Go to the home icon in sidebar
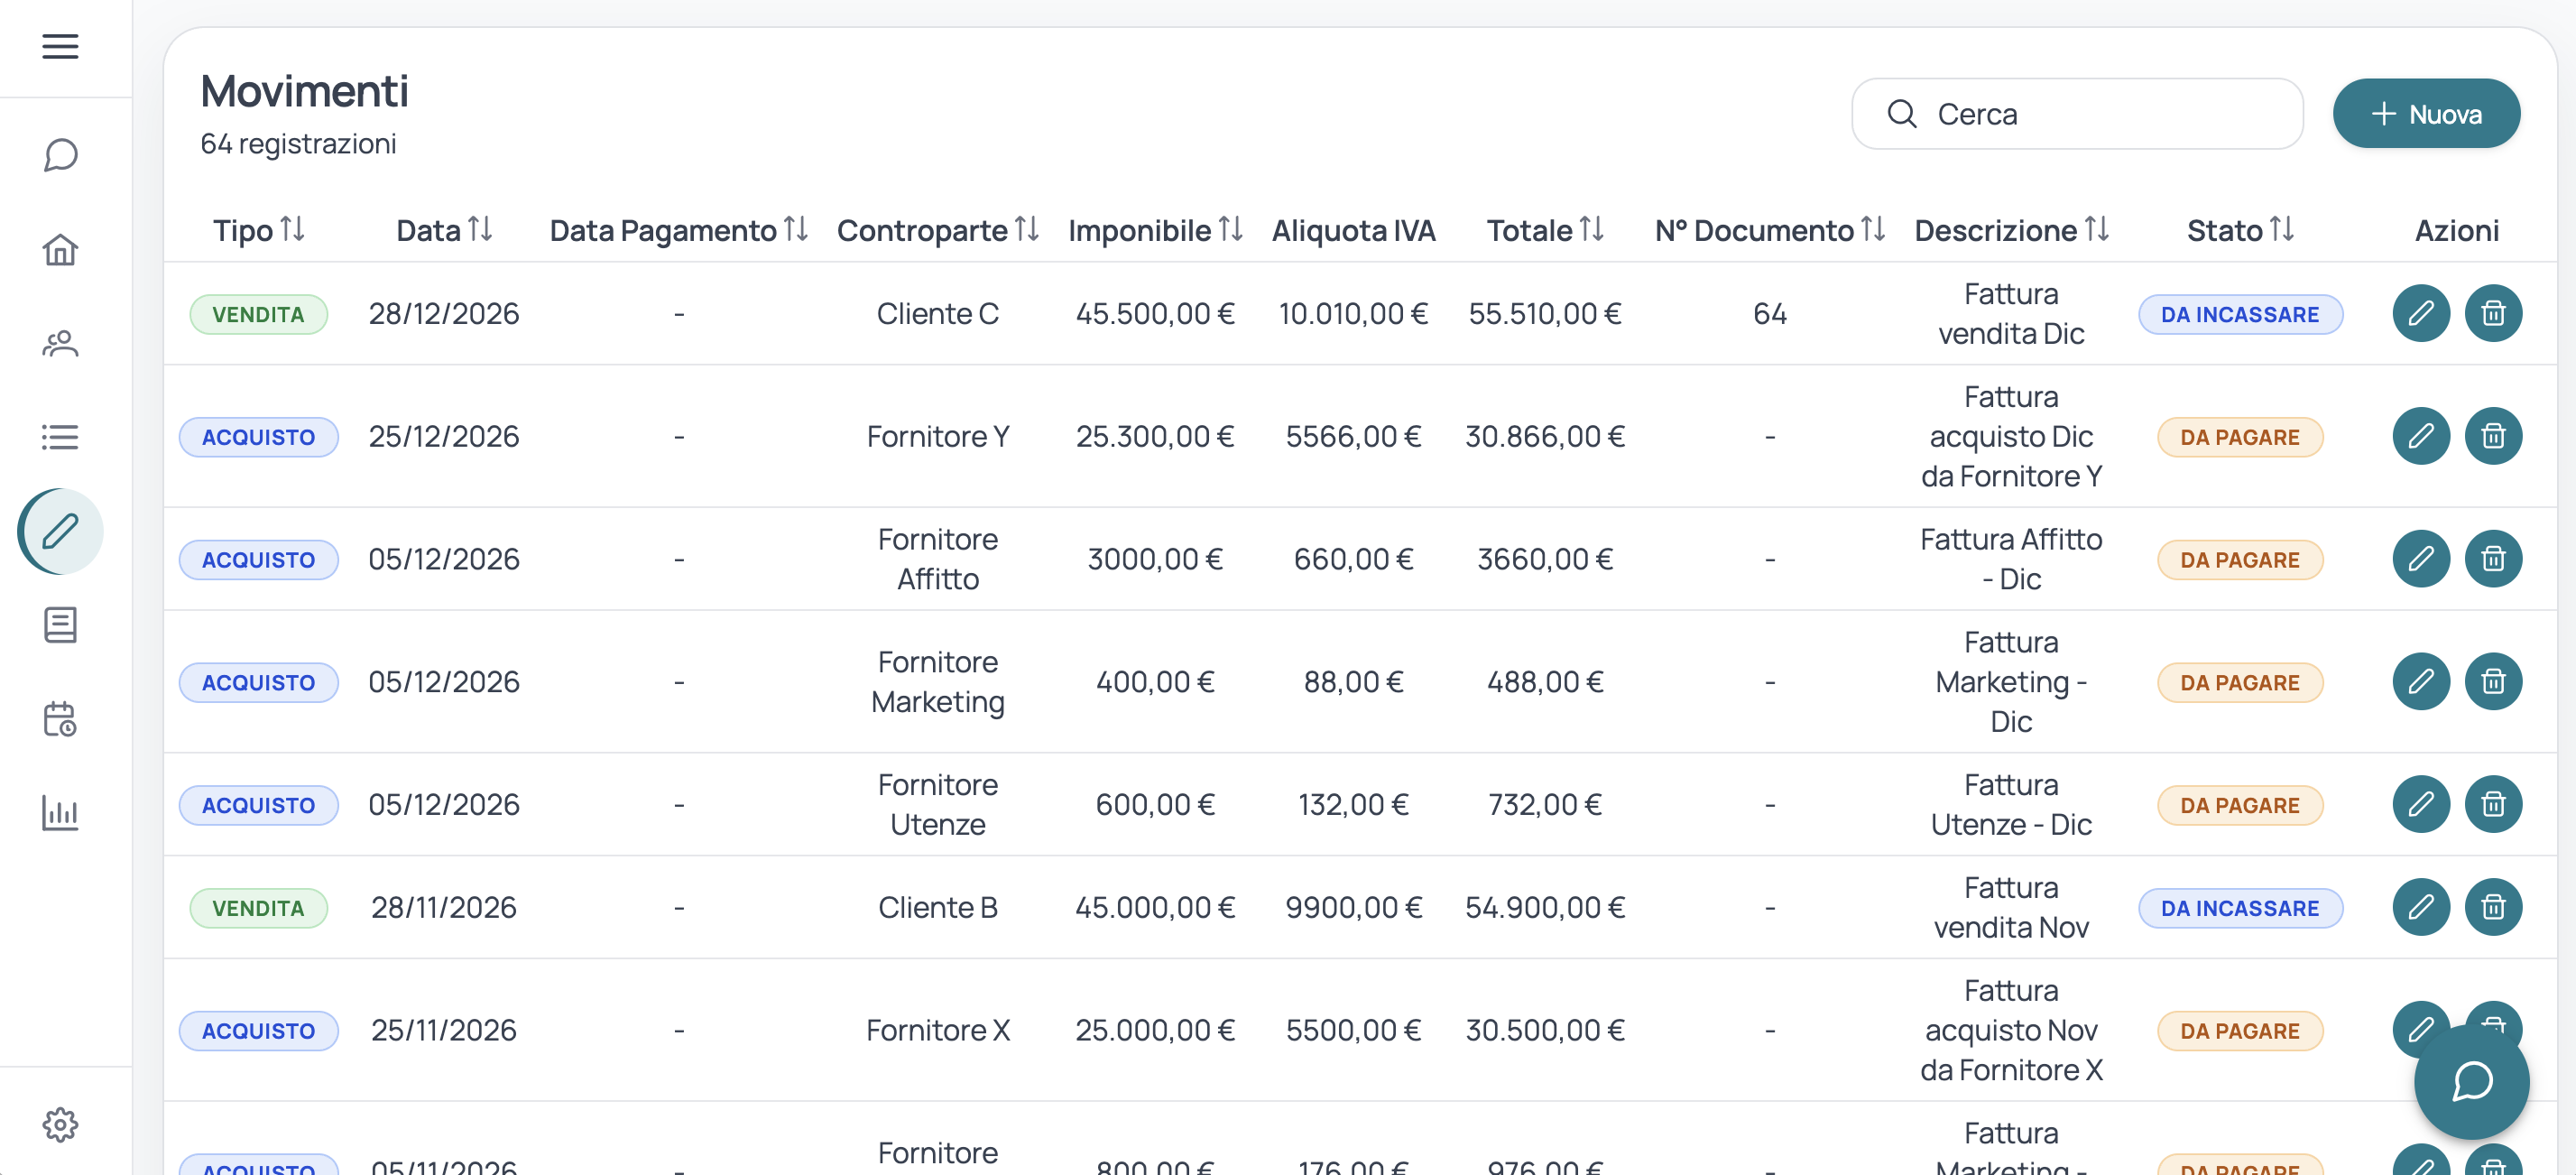2576x1175 pixels. point(60,249)
